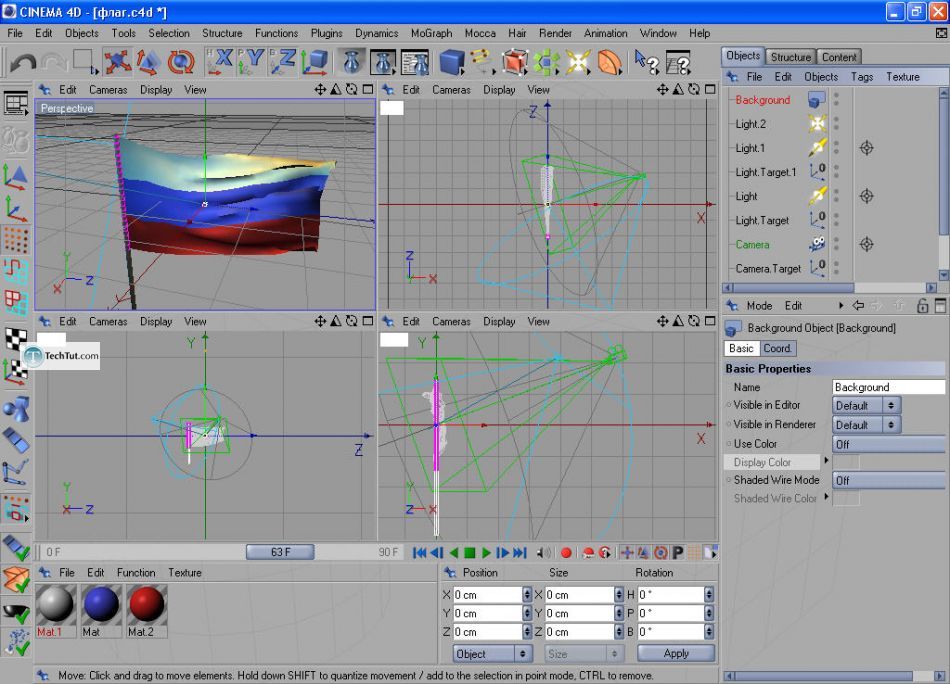
Task: Click the Shaded Wire Color swatch
Action: [x=846, y=499]
